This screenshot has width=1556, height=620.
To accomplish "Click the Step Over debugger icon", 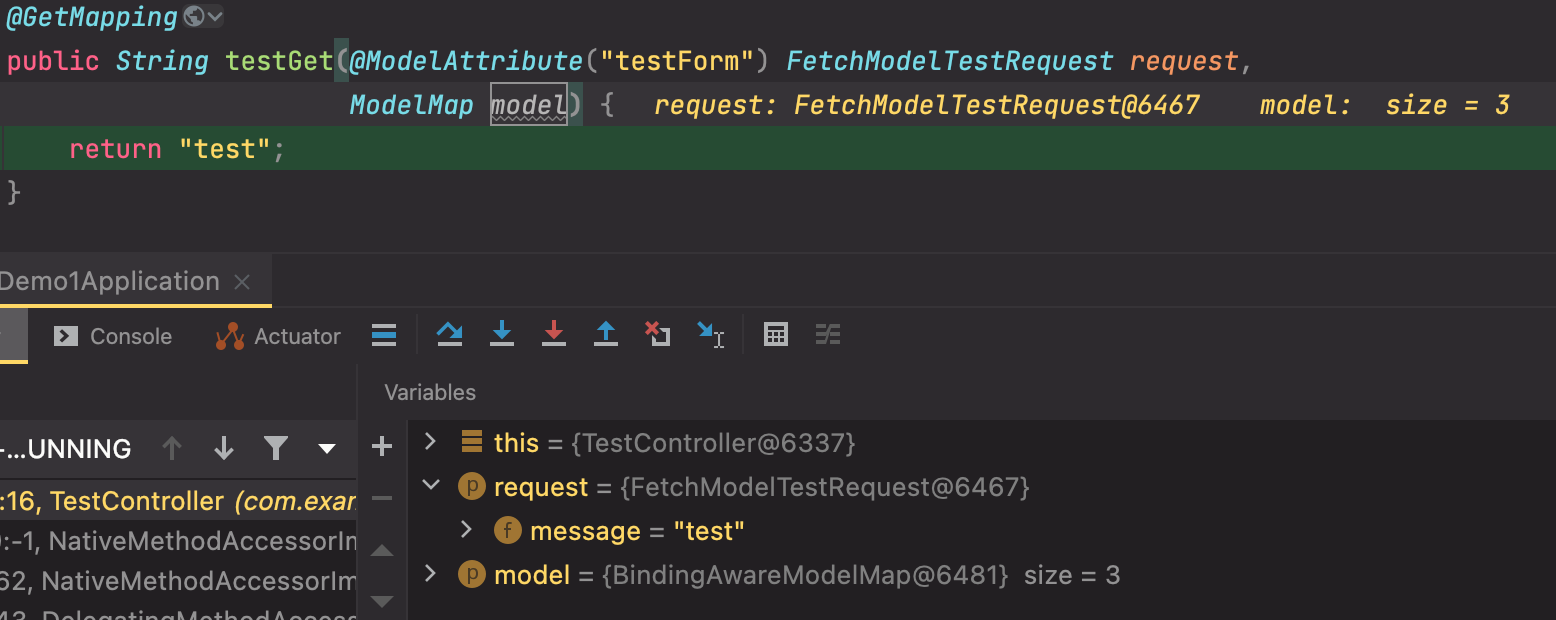I will pos(450,335).
